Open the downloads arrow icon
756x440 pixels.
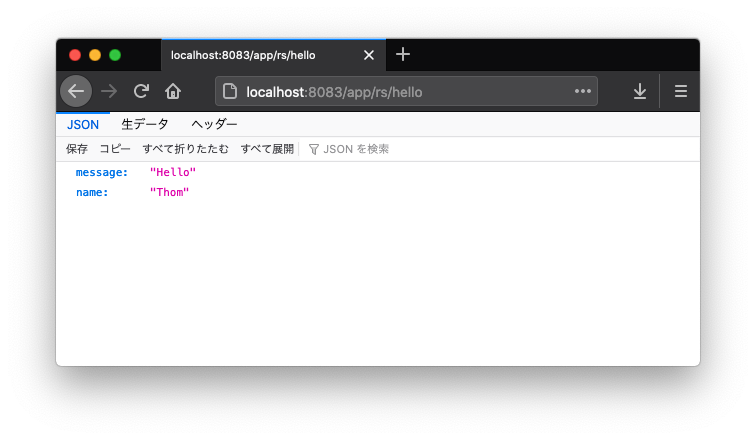640,91
